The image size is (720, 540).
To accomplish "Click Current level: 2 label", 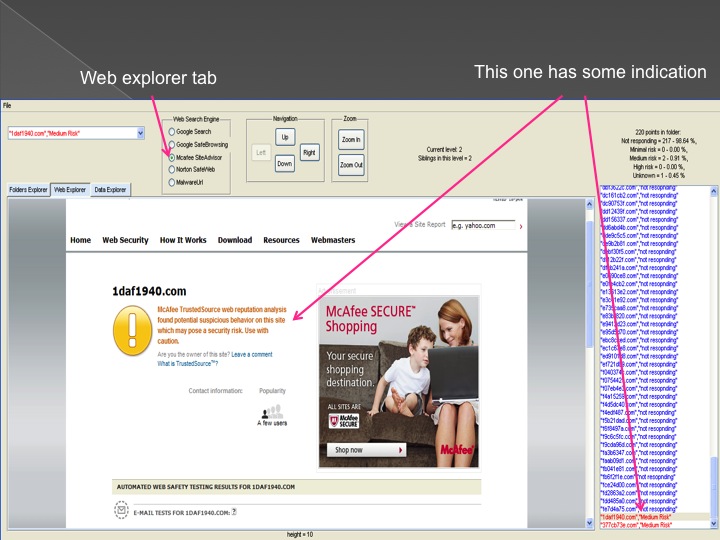I will point(444,150).
